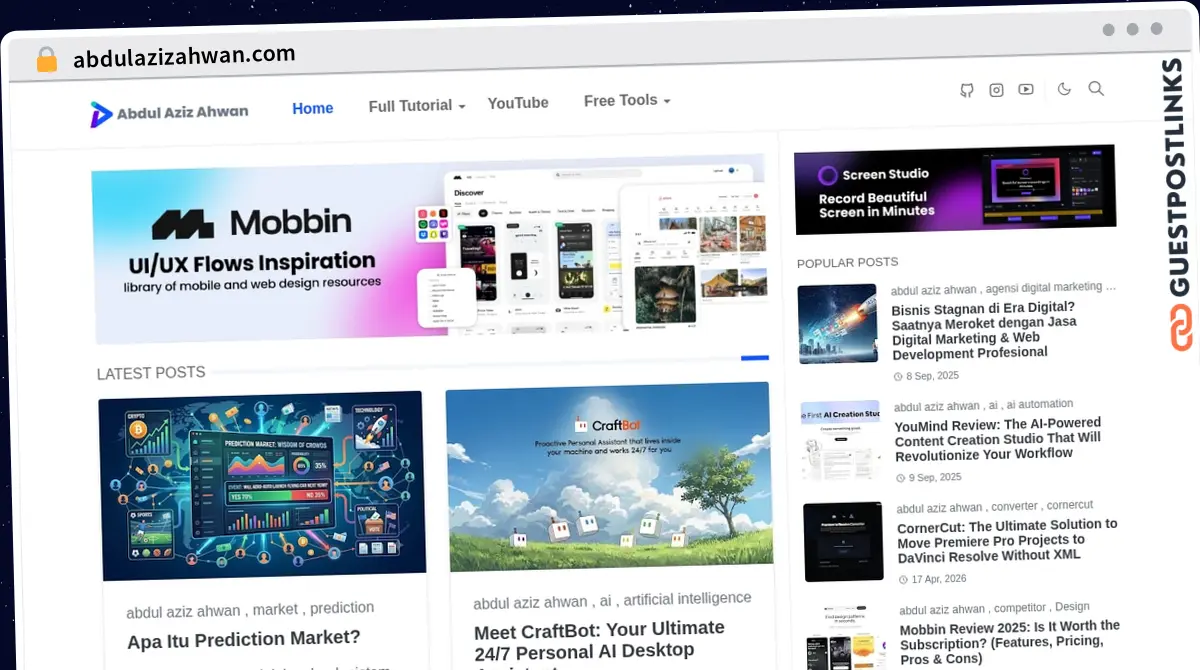Open site search with the magnifier icon
This screenshot has width=1200, height=670.
(x=1096, y=88)
